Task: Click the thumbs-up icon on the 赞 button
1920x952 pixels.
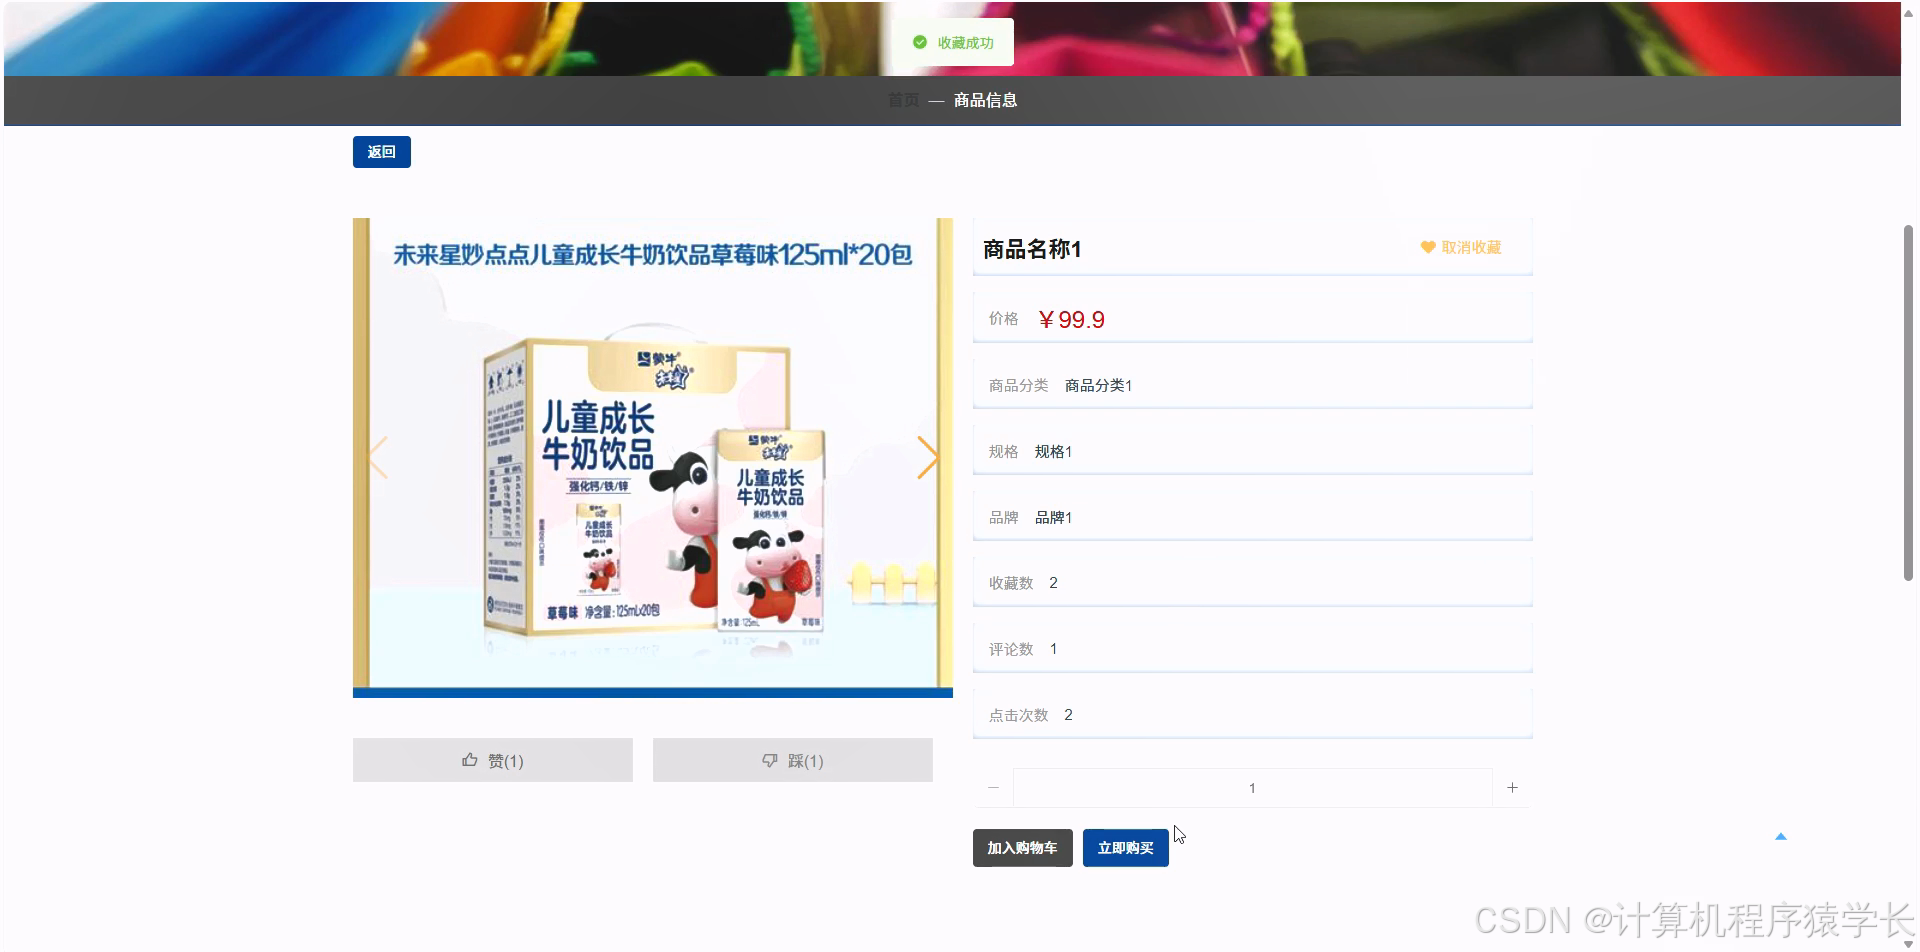Action: pos(470,759)
